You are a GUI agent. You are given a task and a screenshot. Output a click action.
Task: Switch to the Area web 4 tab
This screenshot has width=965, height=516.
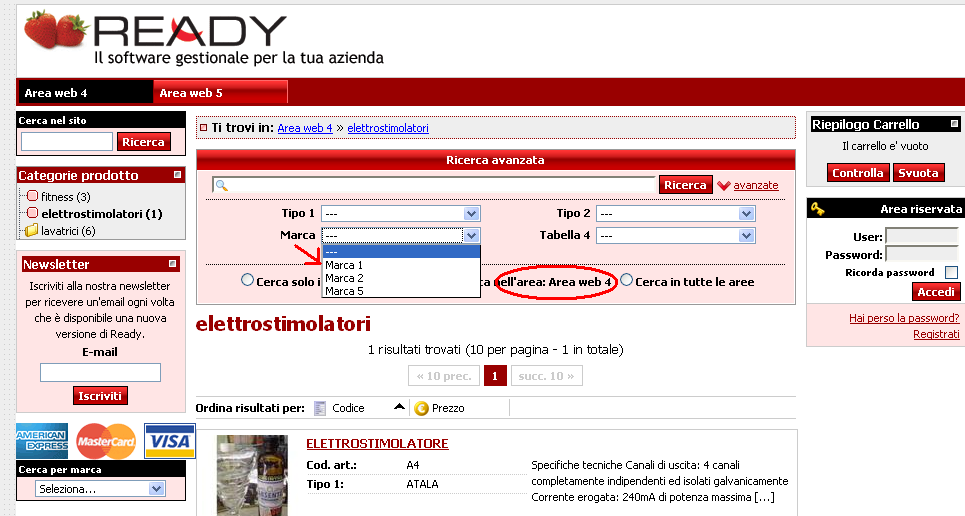pyautogui.click(x=85, y=92)
